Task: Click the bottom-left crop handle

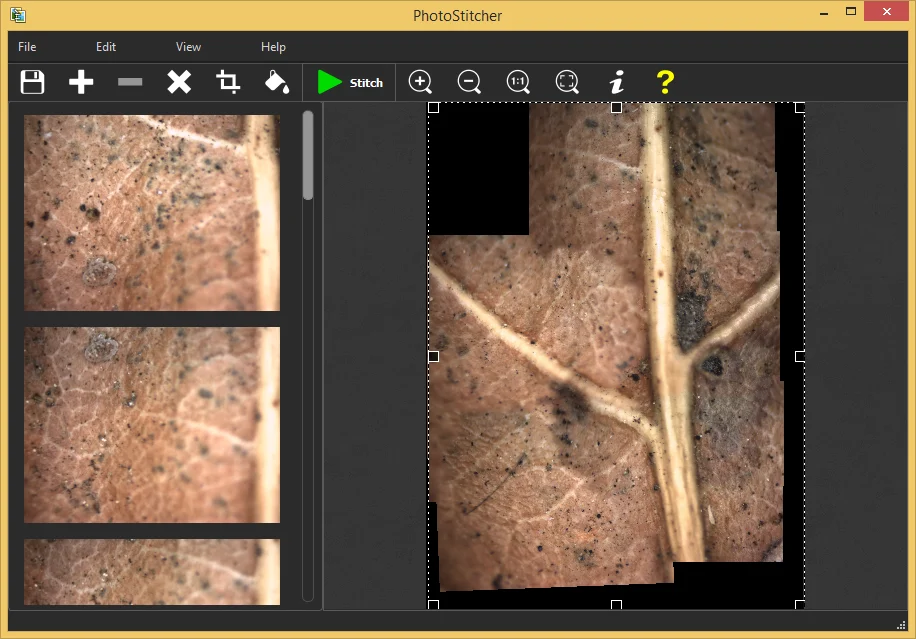Action: tap(433, 605)
